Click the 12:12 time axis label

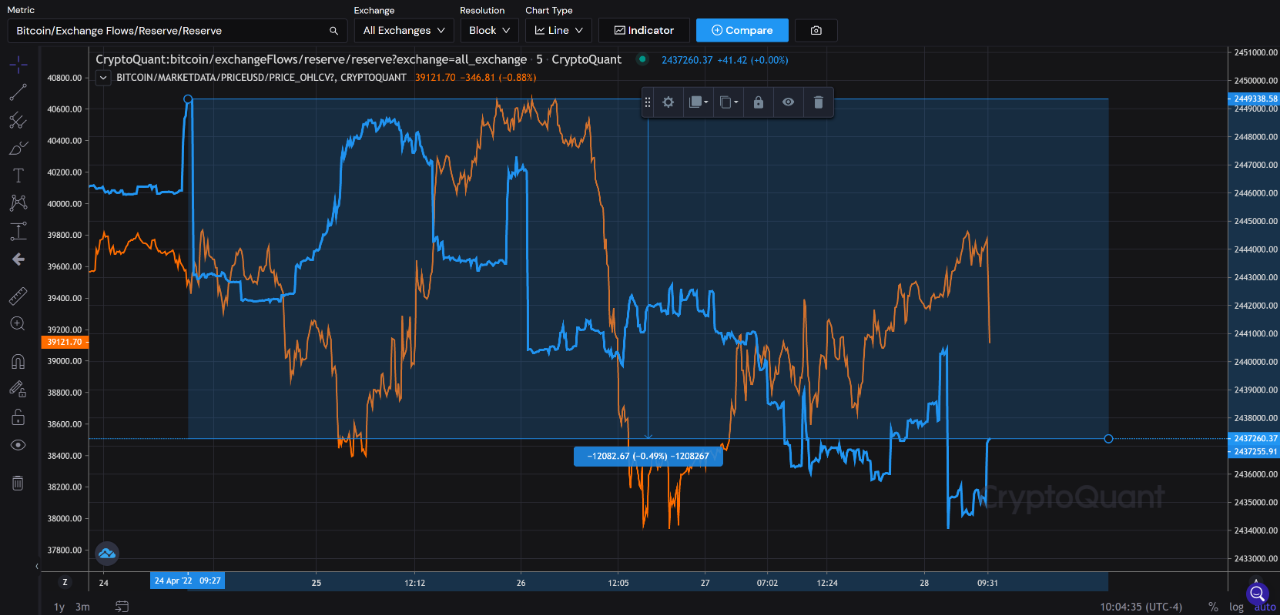coord(415,582)
